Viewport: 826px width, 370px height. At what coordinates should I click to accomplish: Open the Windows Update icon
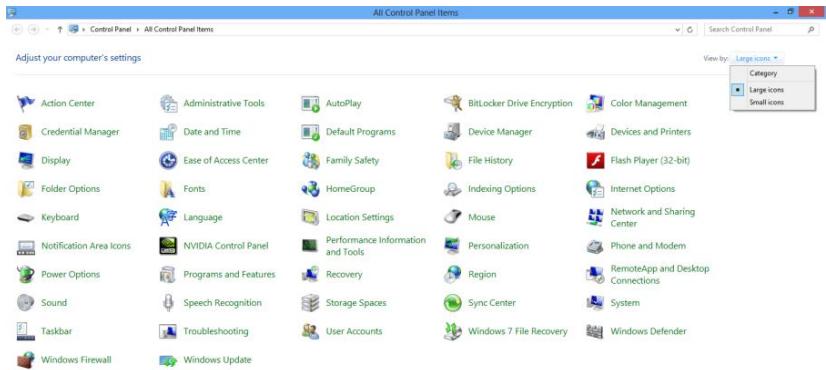click(168, 360)
